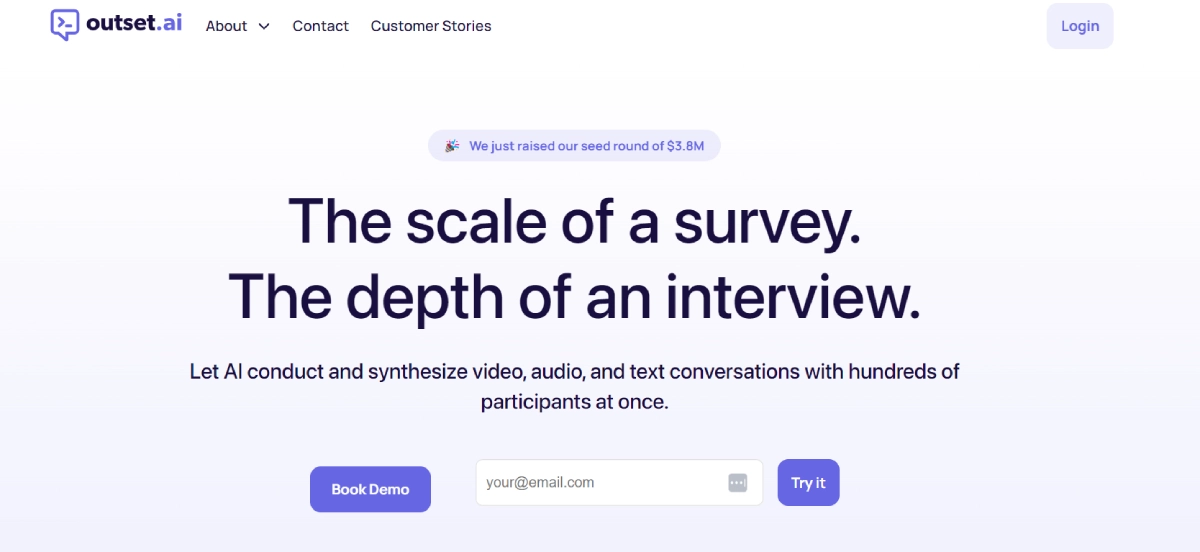
Task: Focus the your@email.com input field
Action: pyautogui.click(x=600, y=483)
